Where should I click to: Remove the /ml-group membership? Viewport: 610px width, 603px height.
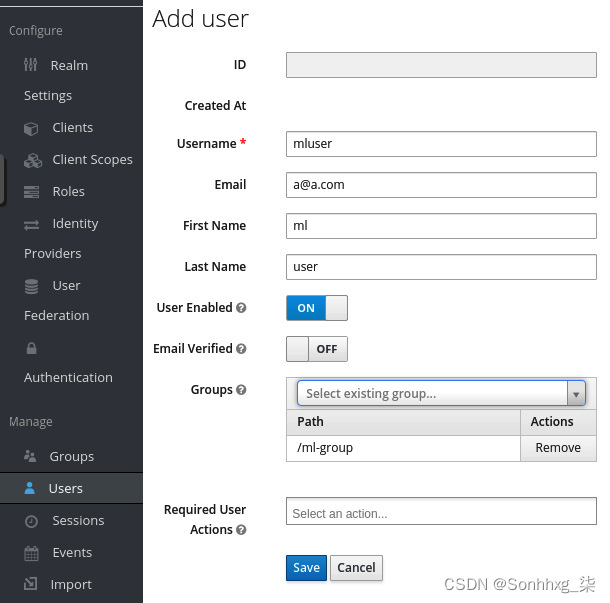click(558, 448)
